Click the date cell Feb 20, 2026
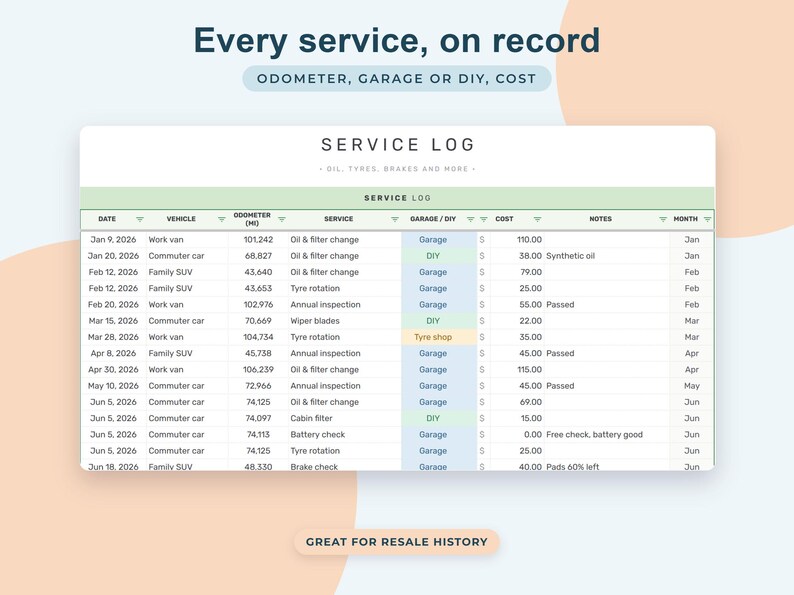The height and width of the screenshot is (595, 794). 113,304
